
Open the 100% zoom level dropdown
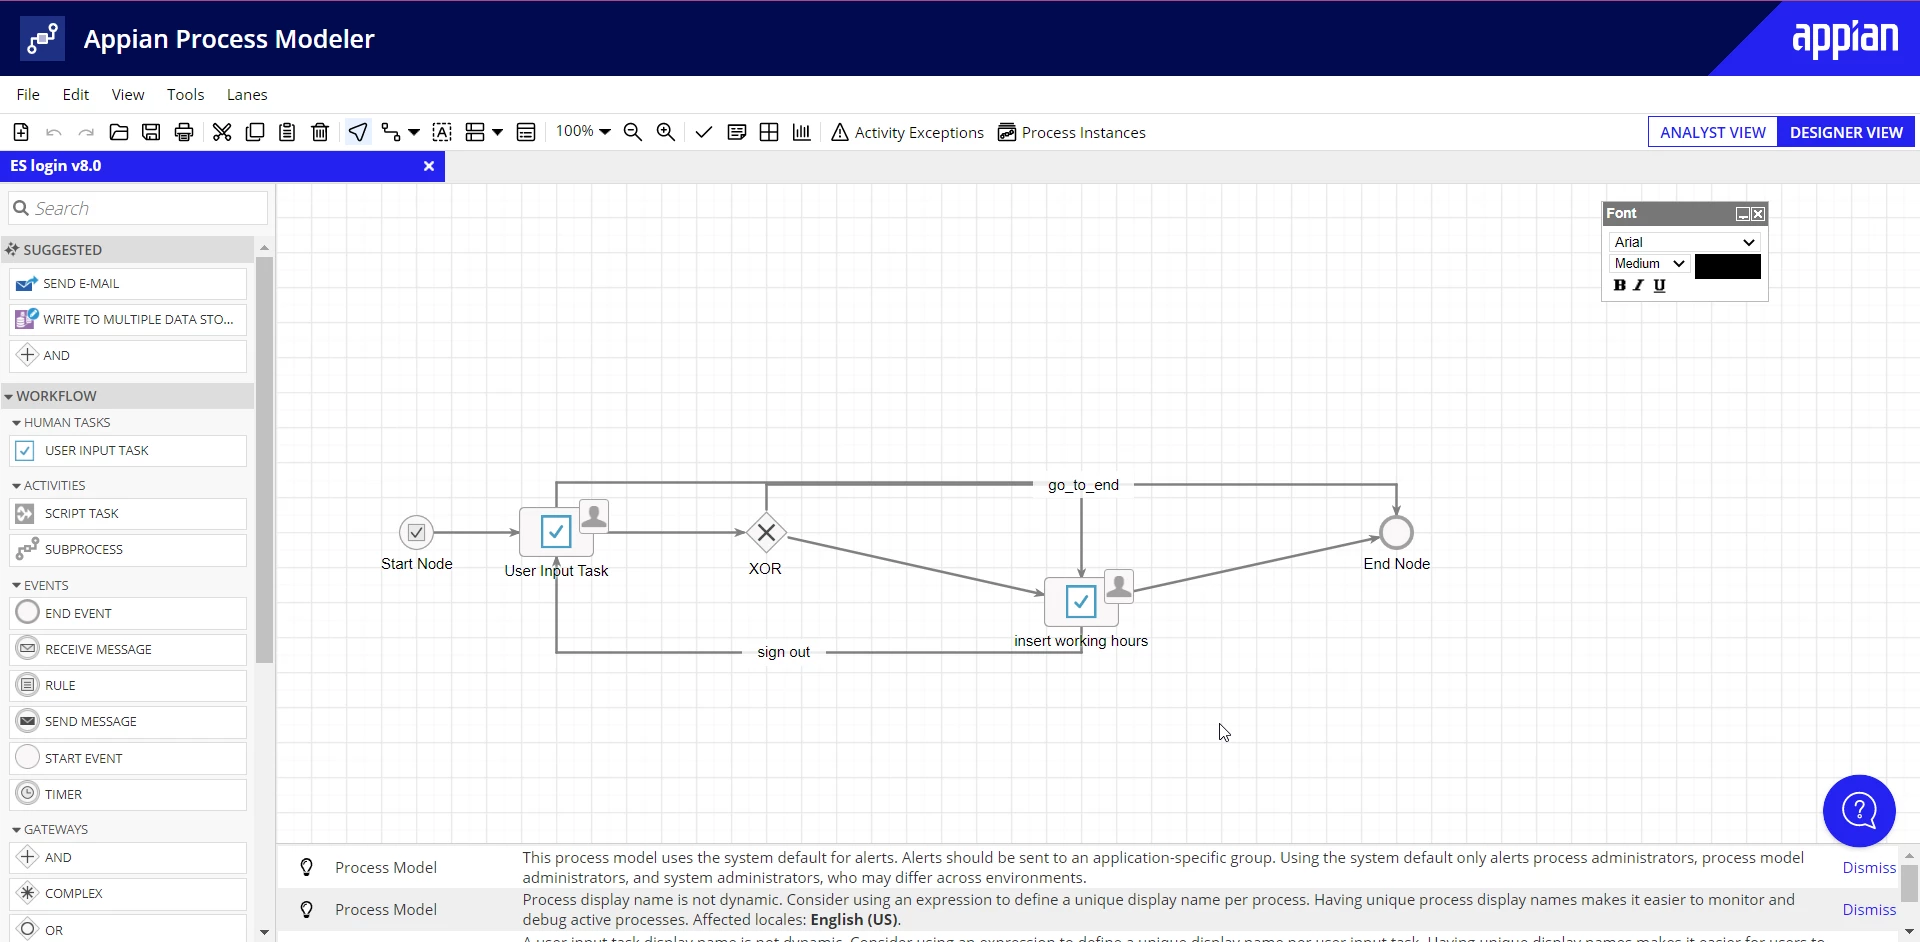[x=583, y=131]
